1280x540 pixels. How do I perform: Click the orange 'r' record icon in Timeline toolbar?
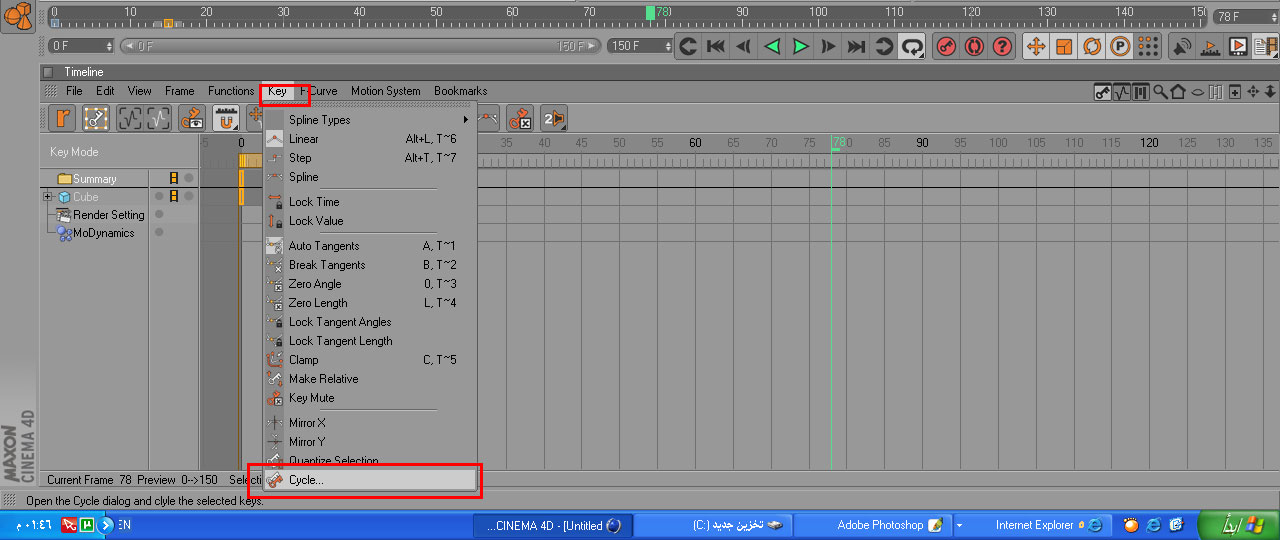click(63, 119)
